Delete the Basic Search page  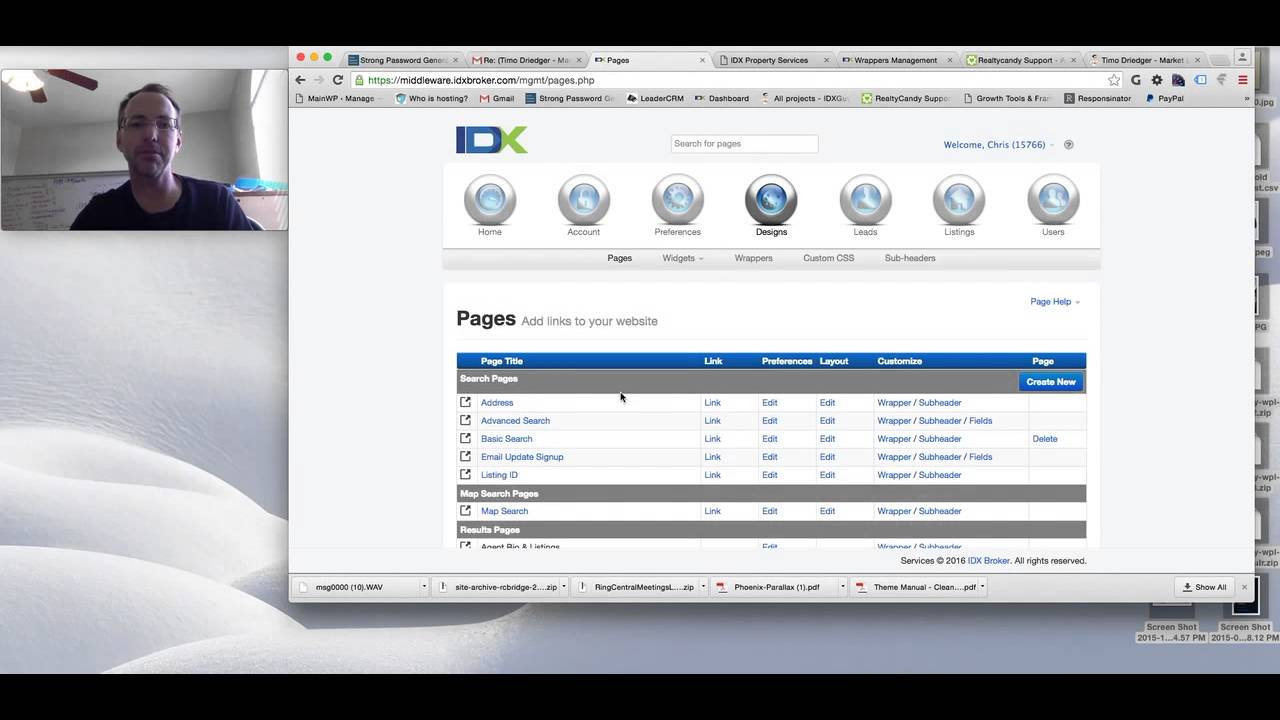point(1045,438)
